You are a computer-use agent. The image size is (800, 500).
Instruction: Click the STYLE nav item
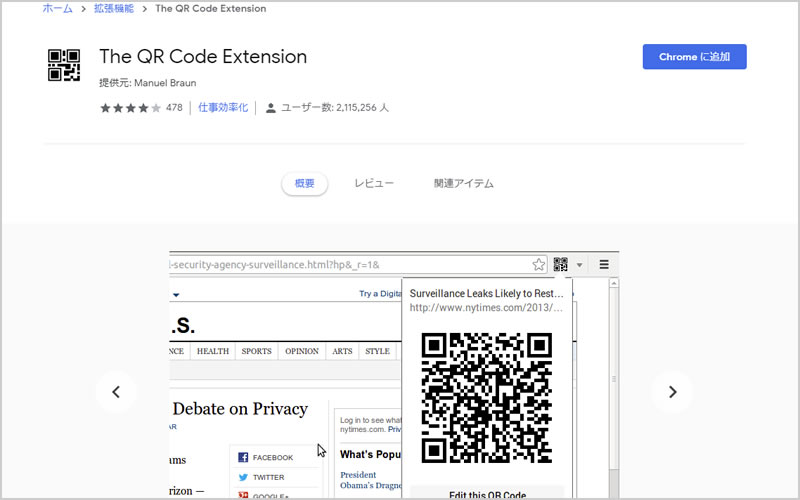point(377,351)
